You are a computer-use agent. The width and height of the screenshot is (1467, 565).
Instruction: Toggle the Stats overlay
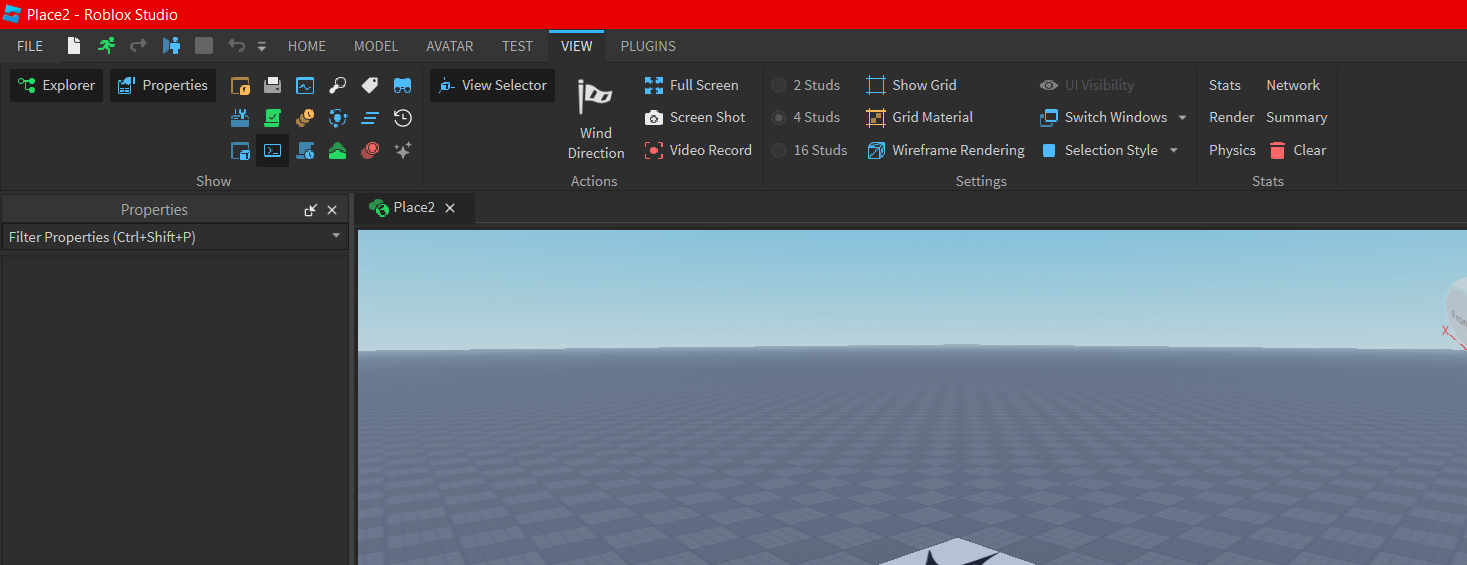[x=1224, y=86]
